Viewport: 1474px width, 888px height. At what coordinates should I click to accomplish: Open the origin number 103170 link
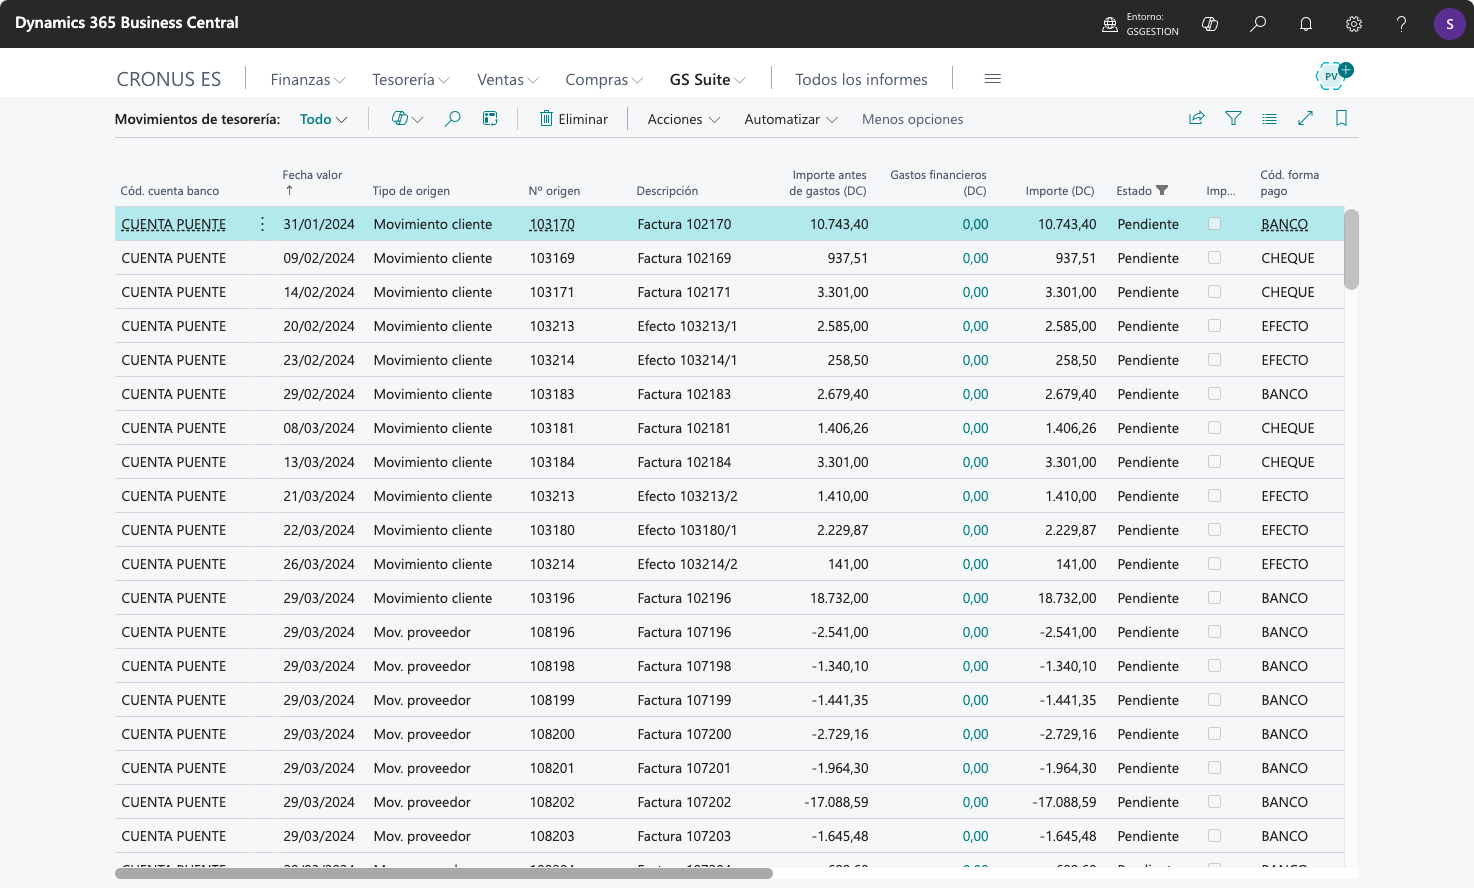point(552,225)
